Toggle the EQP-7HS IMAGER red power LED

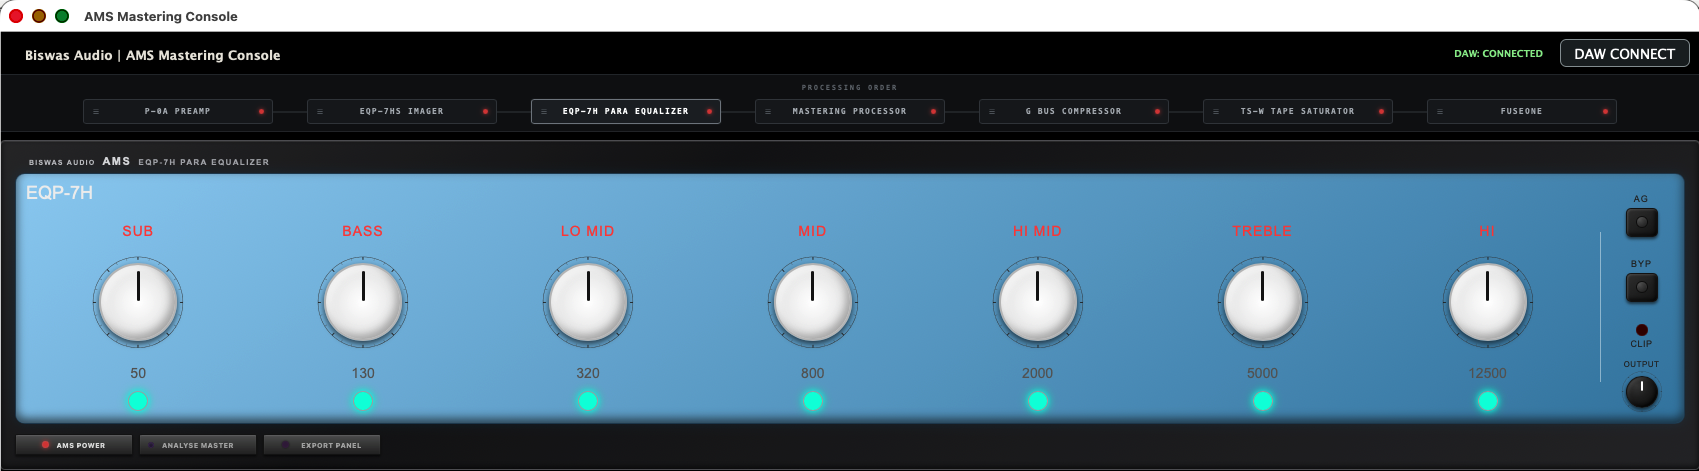pos(485,111)
